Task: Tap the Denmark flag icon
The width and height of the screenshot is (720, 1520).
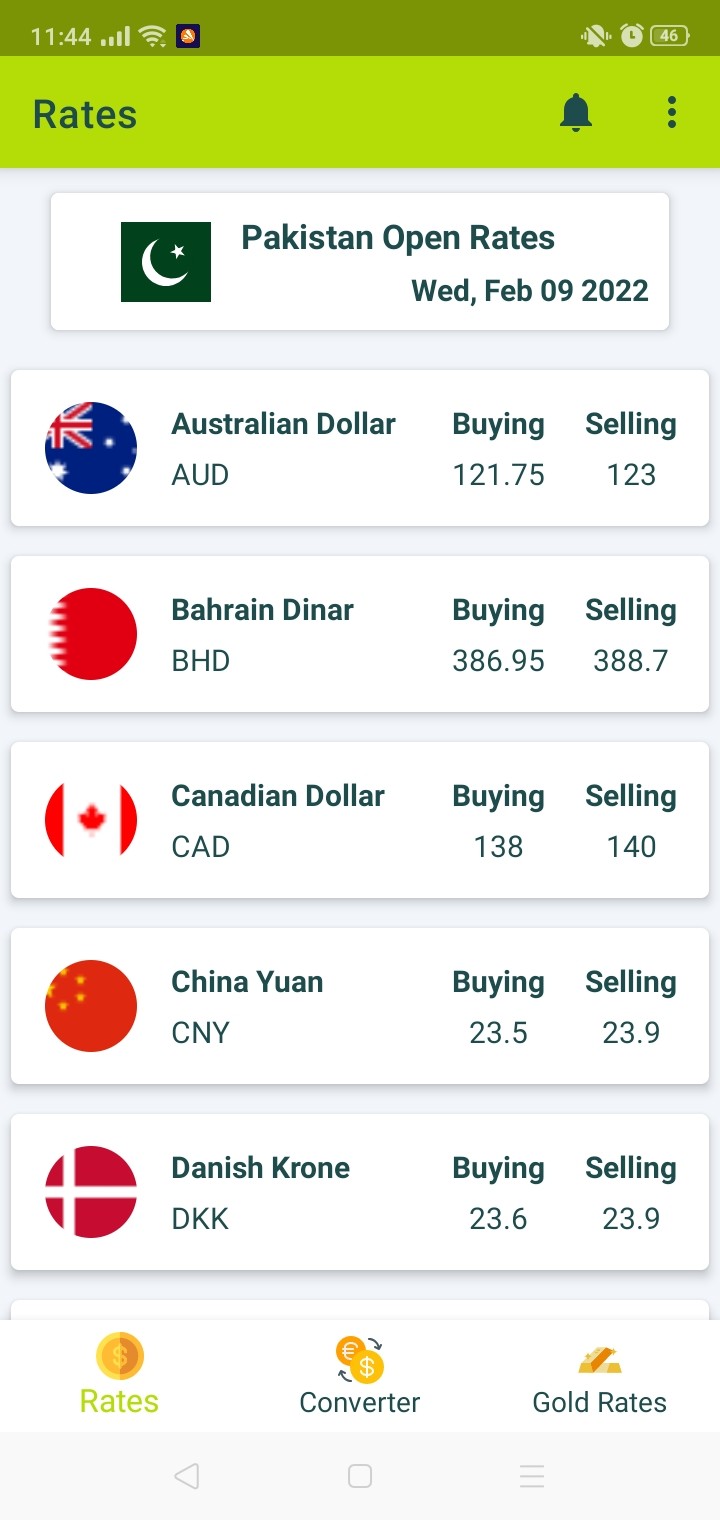Action: (x=91, y=1192)
